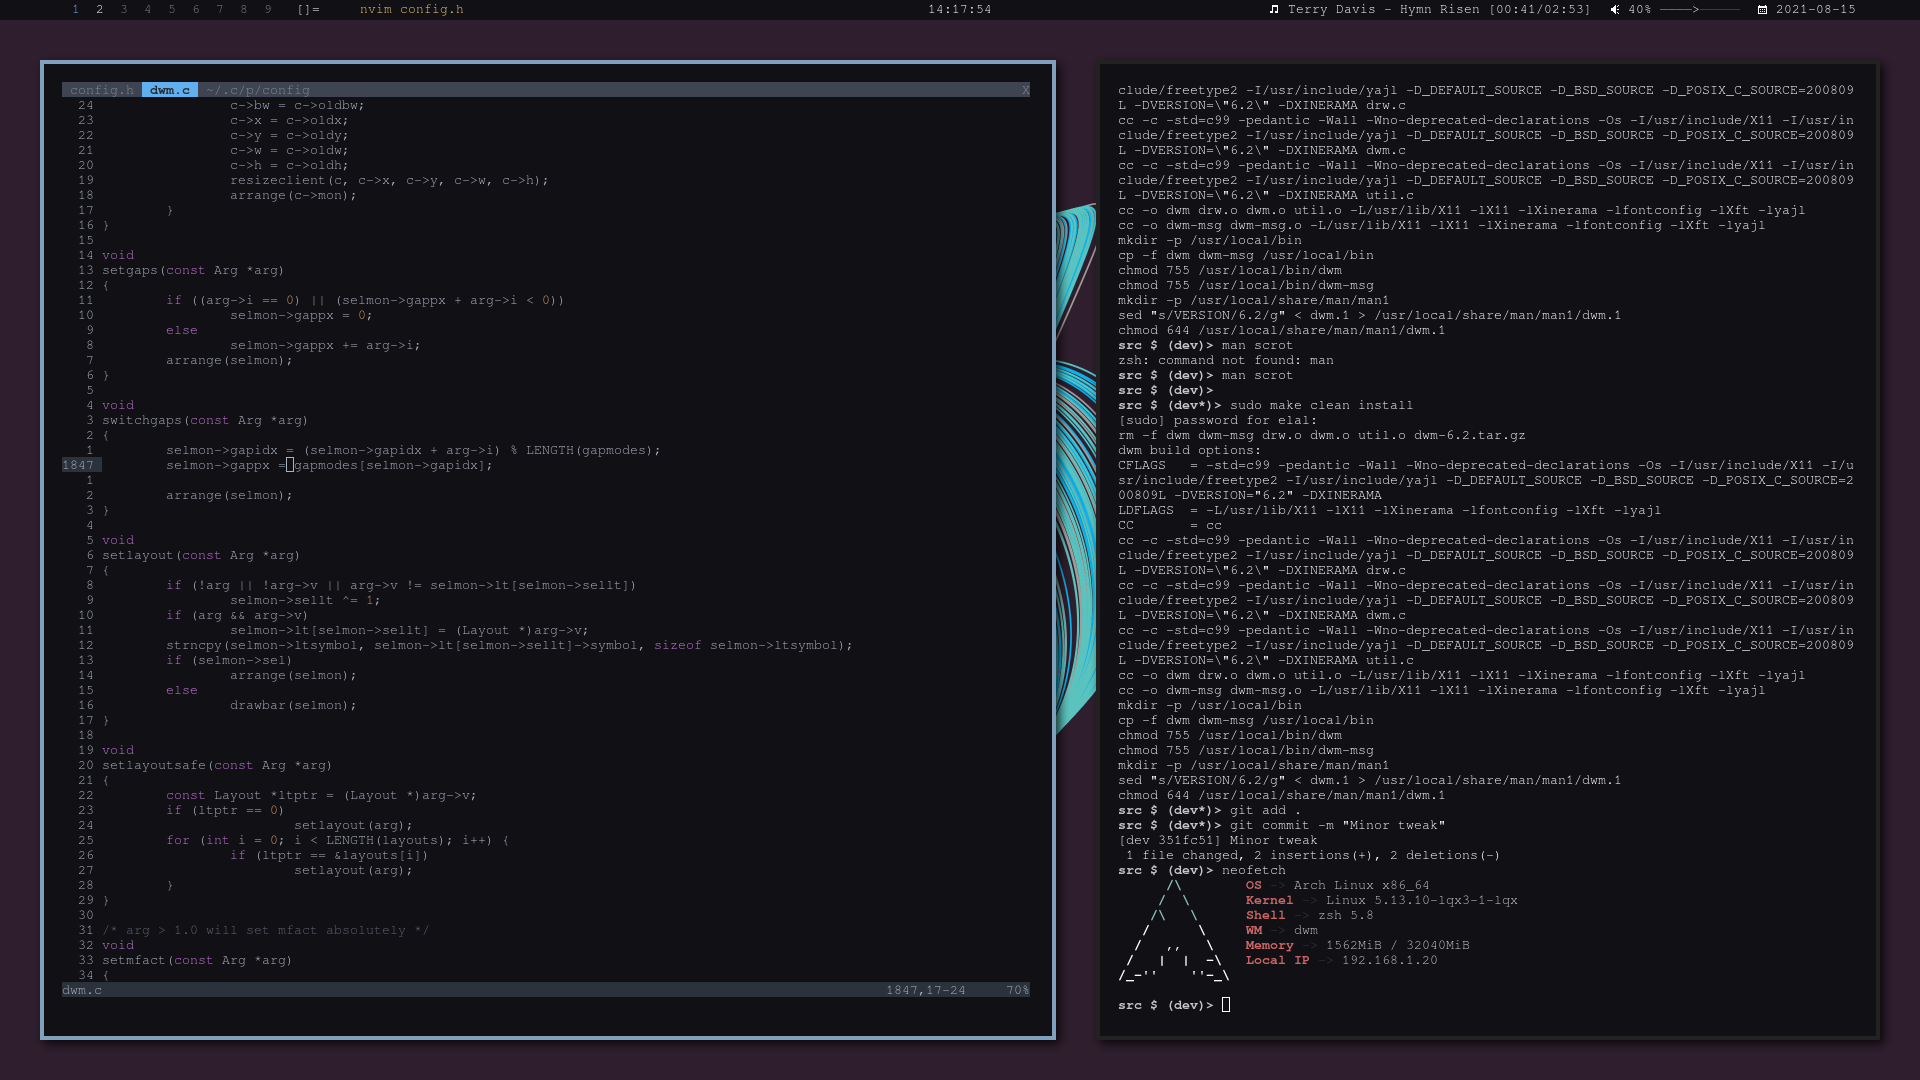Open the config.h buffer tab in nvim
The width and height of the screenshot is (1920, 1080).
102,90
